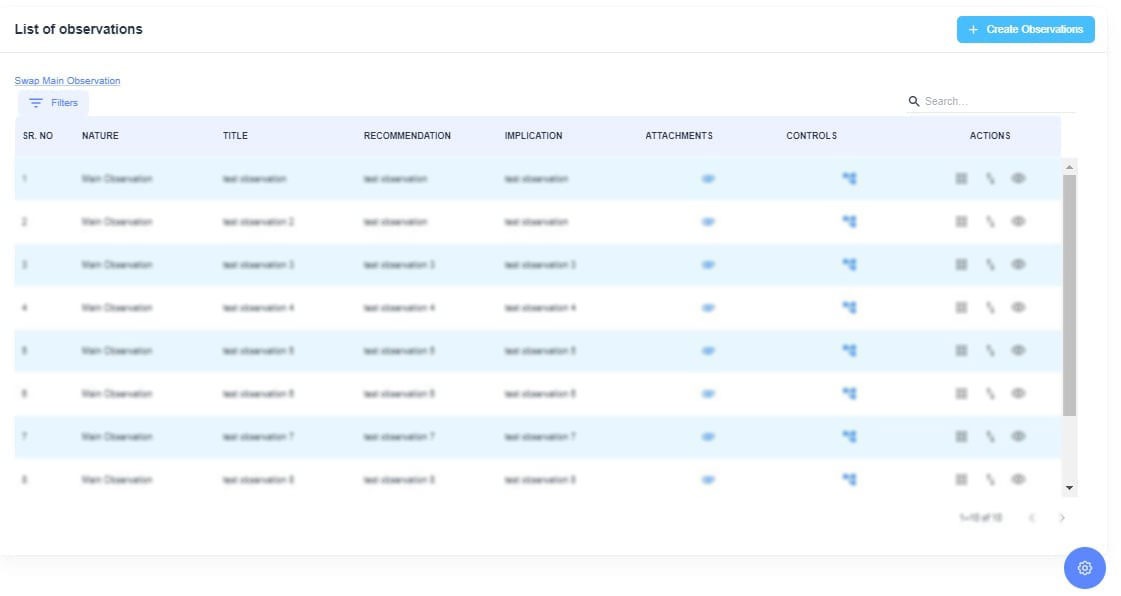Open the Controls icon for observation 5

pyautogui.click(x=848, y=351)
